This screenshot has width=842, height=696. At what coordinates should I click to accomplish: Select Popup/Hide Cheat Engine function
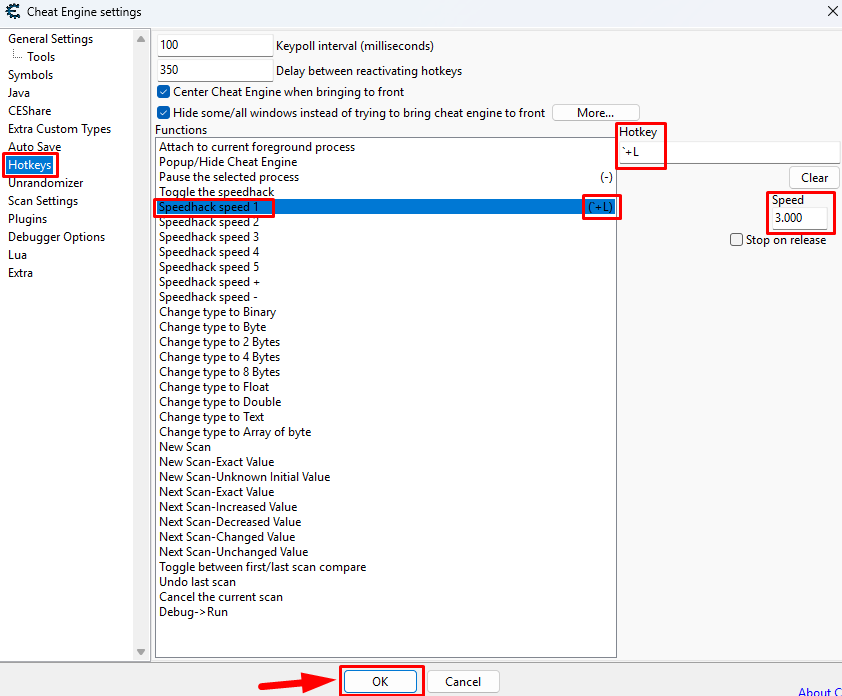pos(386,162)
